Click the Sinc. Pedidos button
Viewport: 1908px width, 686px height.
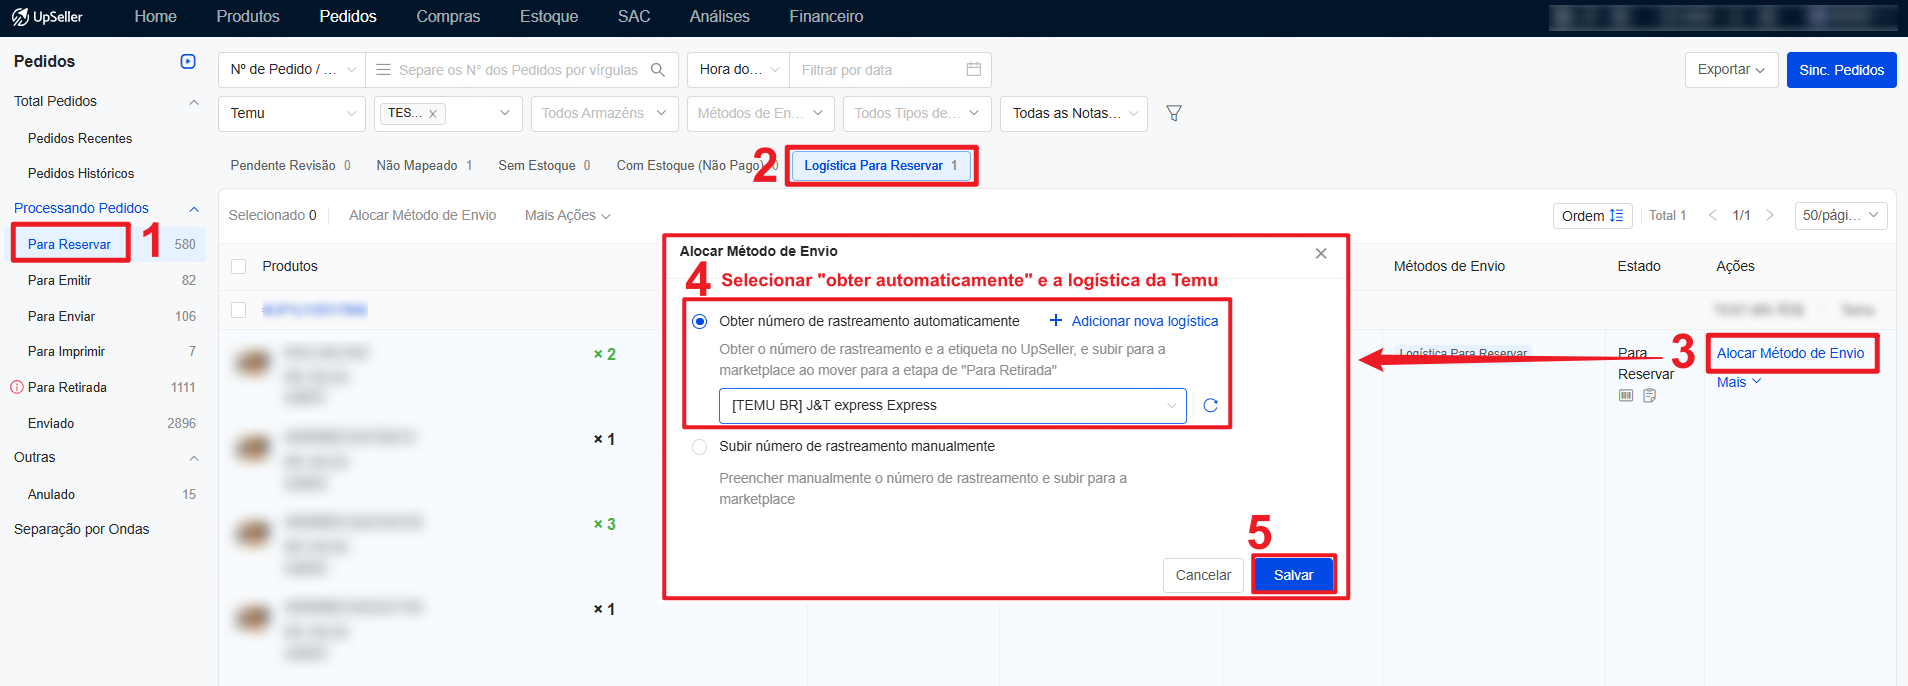click(1841, 70)
